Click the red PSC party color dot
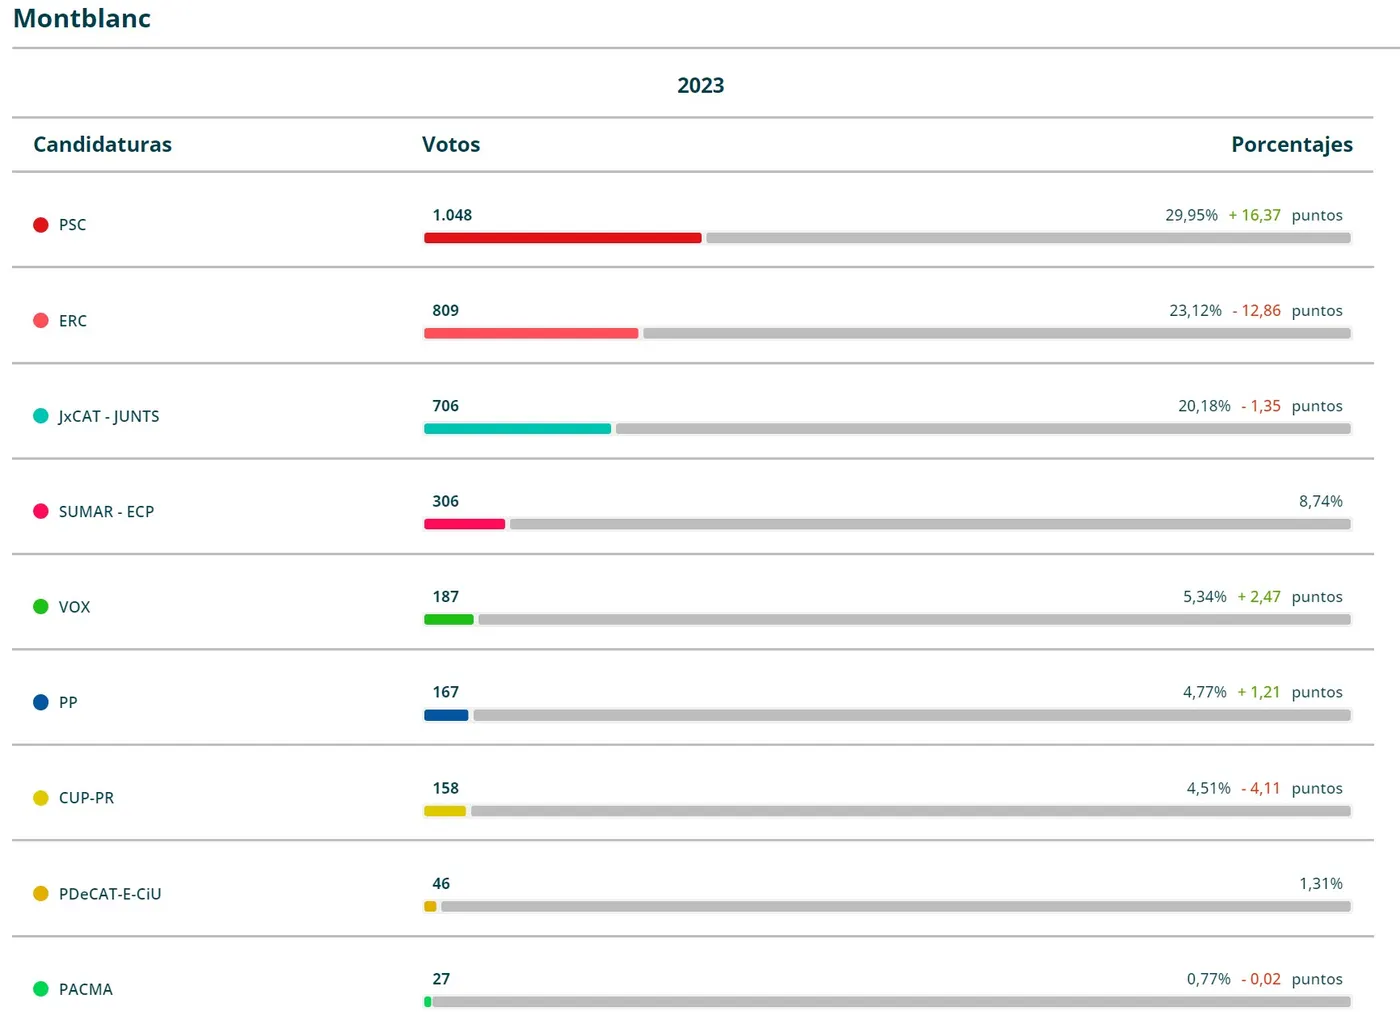This screenshot has height=1036, width=1400. pyautogui.click(x=41, y=225)
